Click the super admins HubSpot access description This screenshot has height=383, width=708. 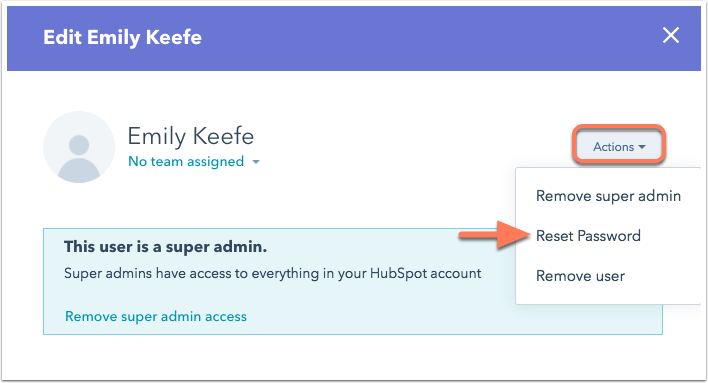pos(273,274)
